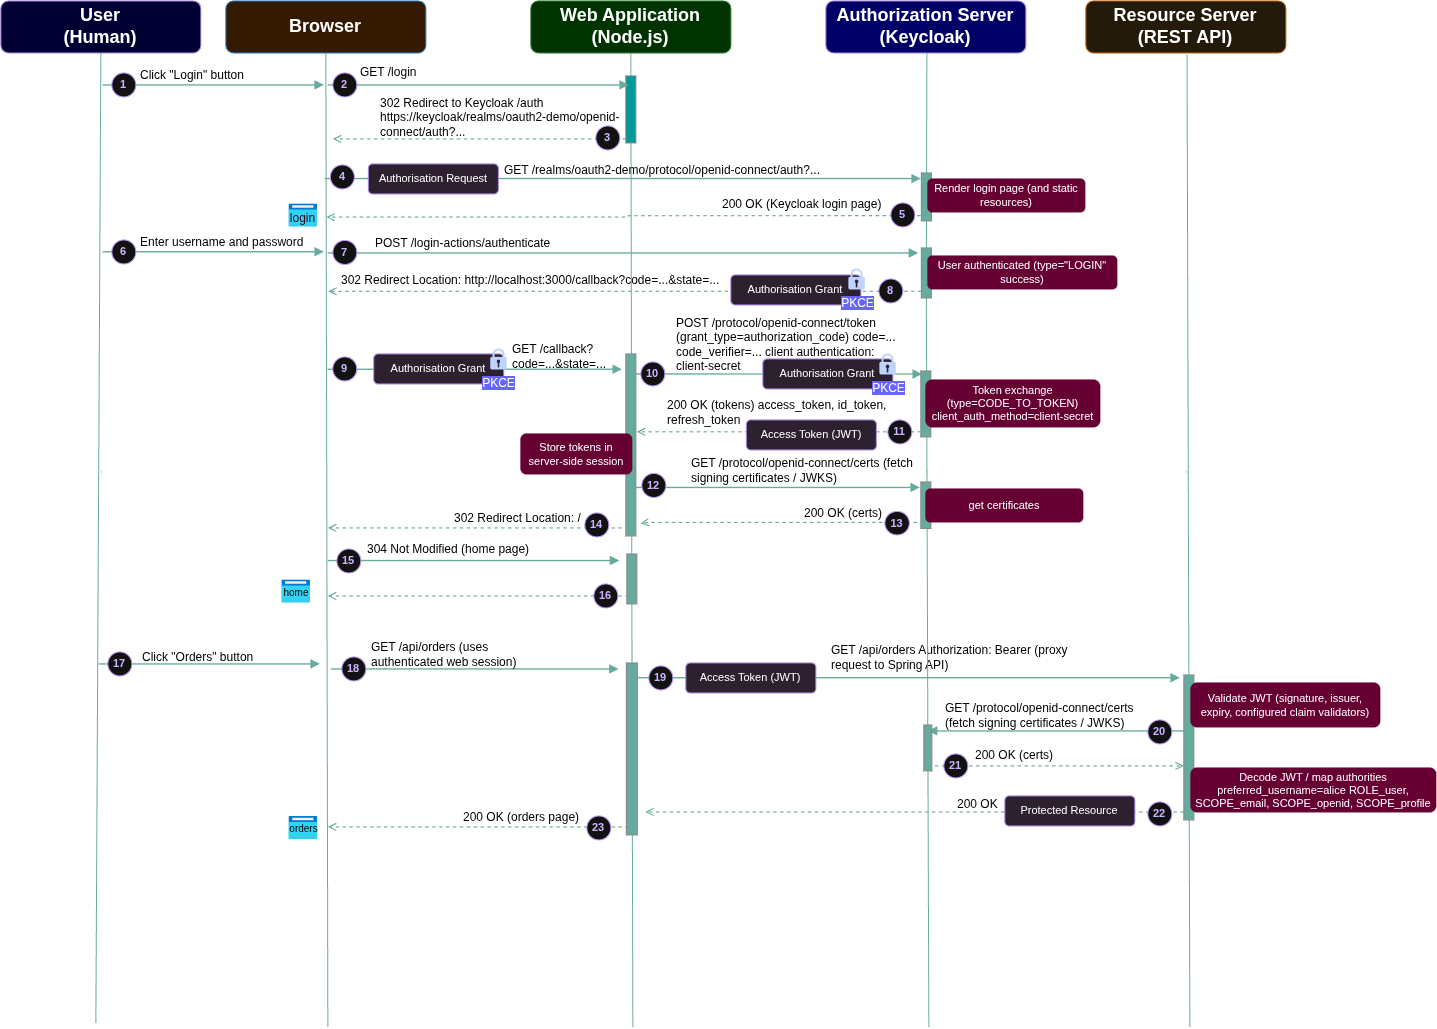Click step number 1 circle

tap(123, 85)
